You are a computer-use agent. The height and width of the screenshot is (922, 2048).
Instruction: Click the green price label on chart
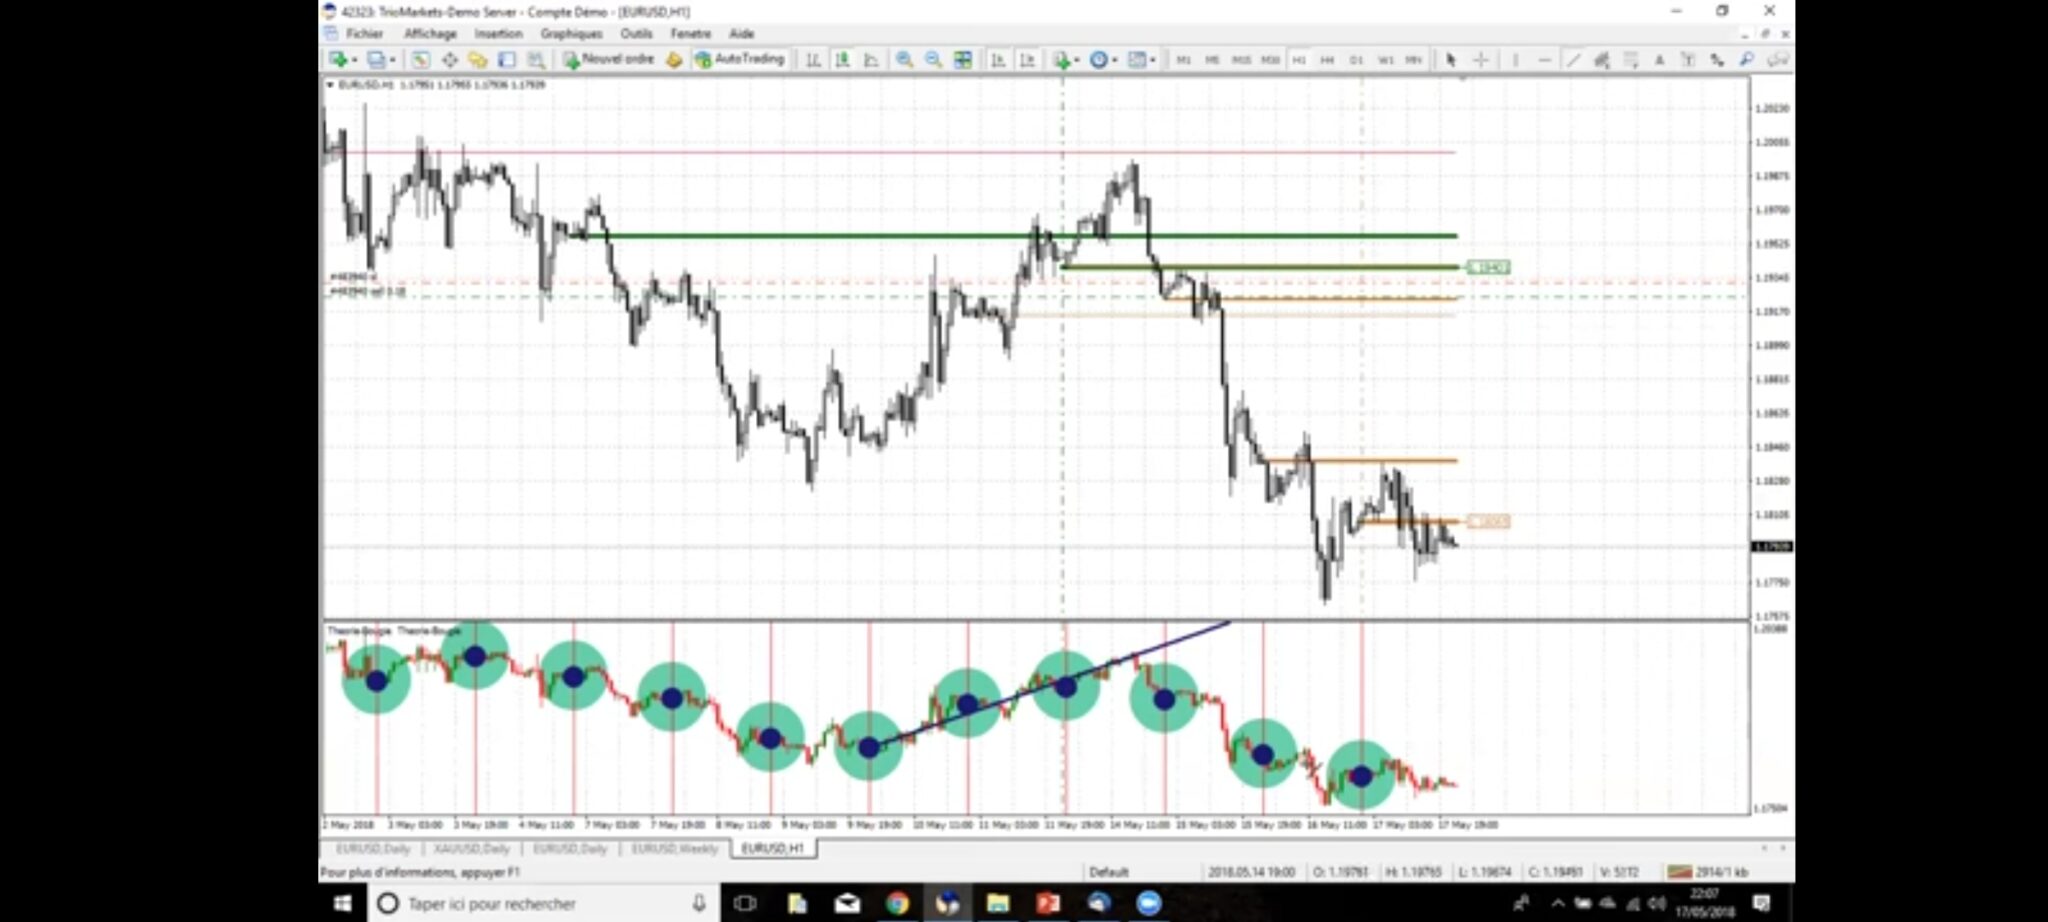tap(1488, 267)
